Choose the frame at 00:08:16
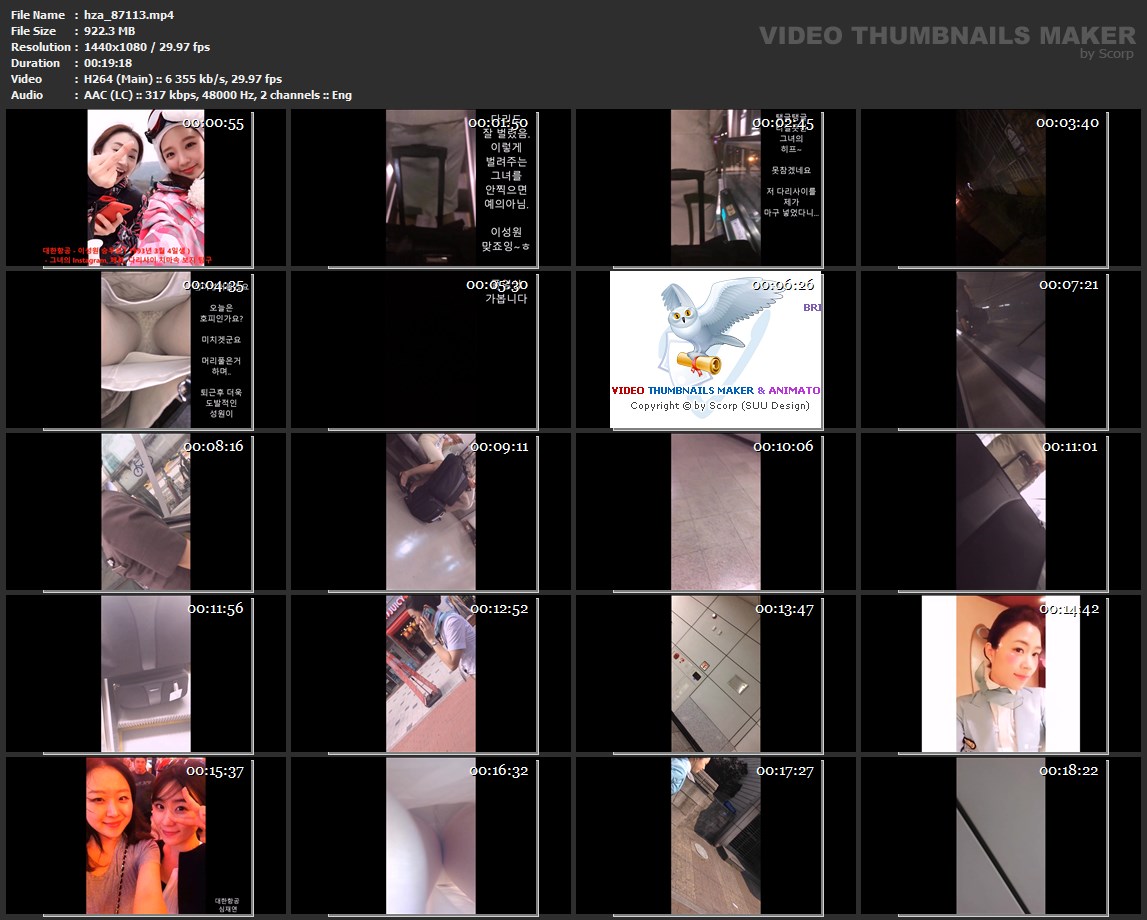Screen dimensions: 1147x920 (x=146, y=512)
